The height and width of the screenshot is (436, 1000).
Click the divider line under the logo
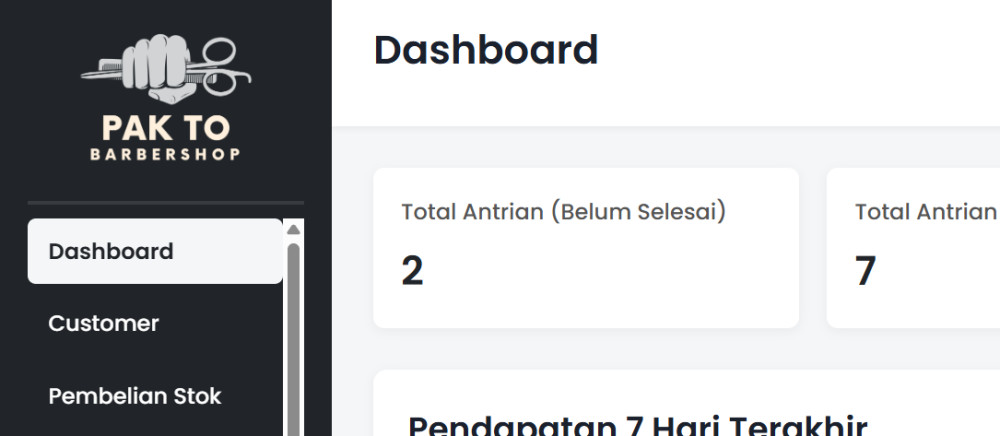(165, 203)
